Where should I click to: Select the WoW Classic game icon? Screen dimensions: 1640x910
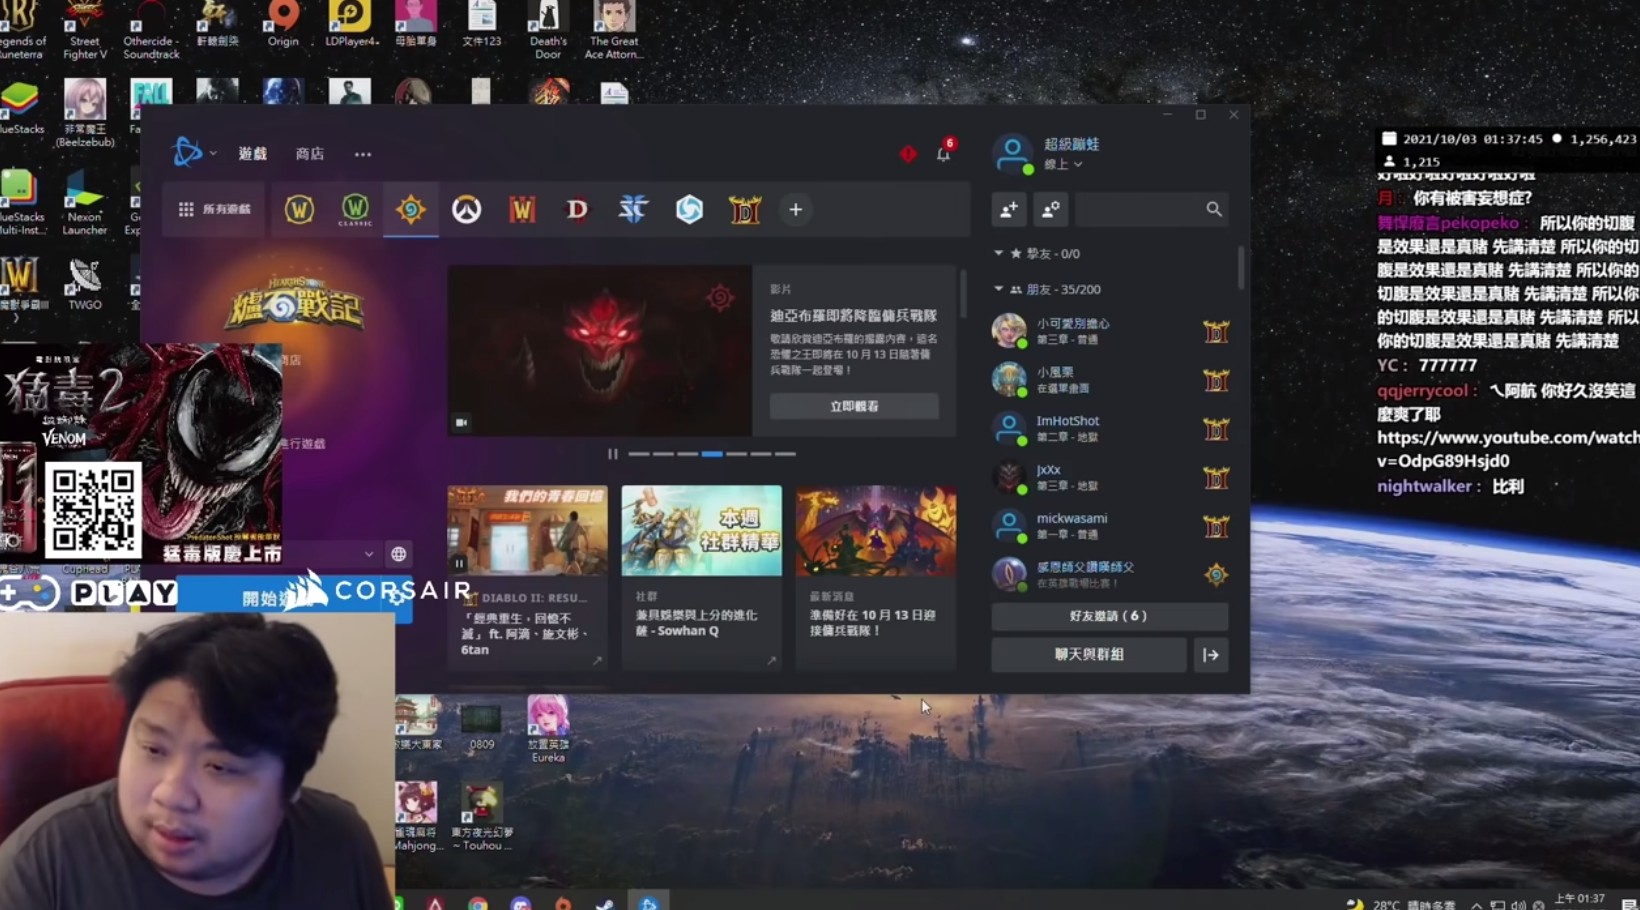[355, 209]
